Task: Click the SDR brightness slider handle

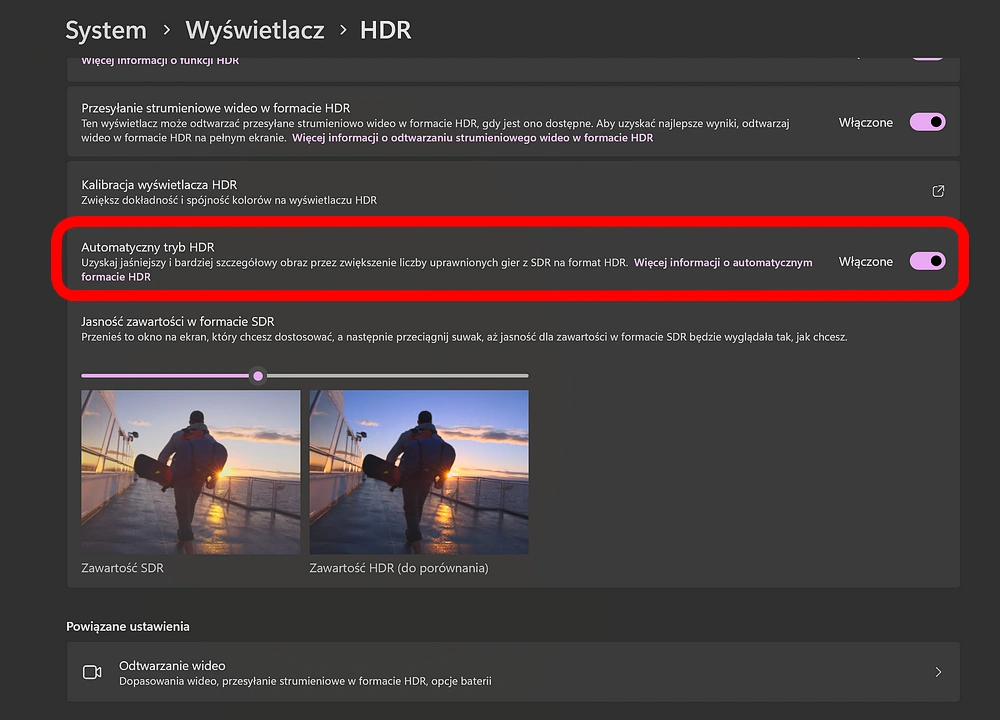Action: click(258, 376)
